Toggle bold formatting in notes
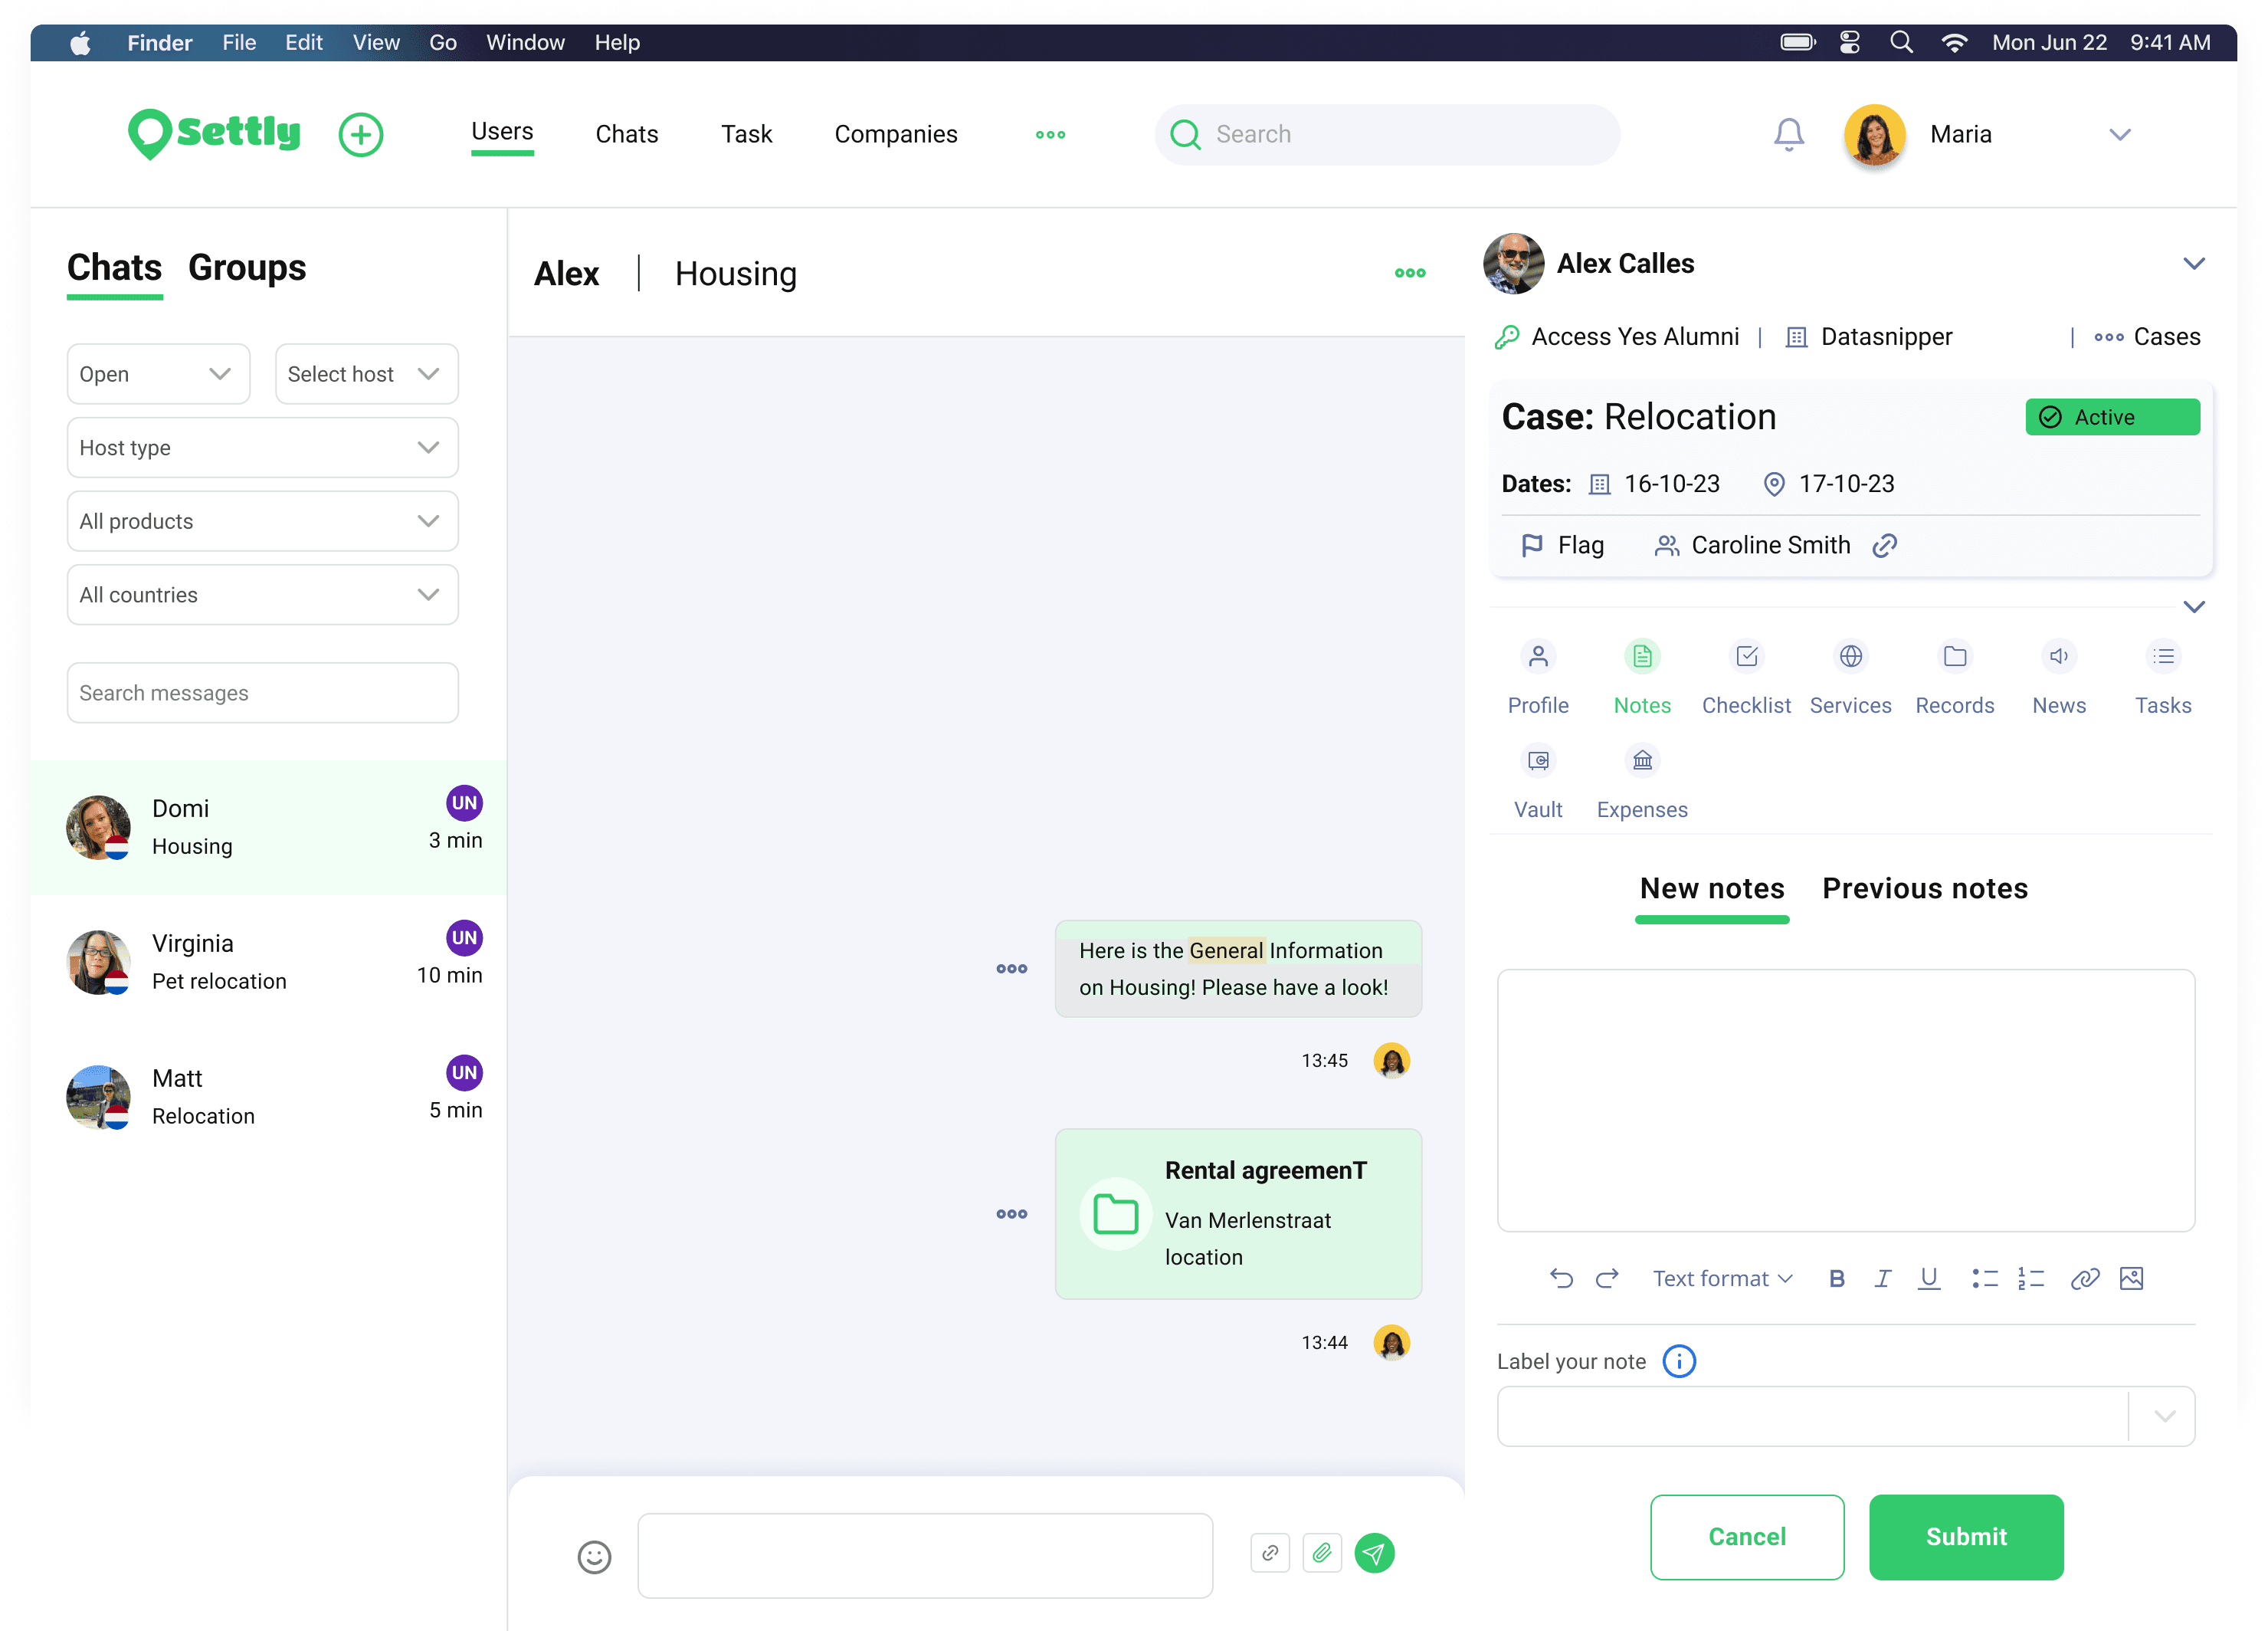The width and height of the screenshot is (2268, 1631). 1836,1278
